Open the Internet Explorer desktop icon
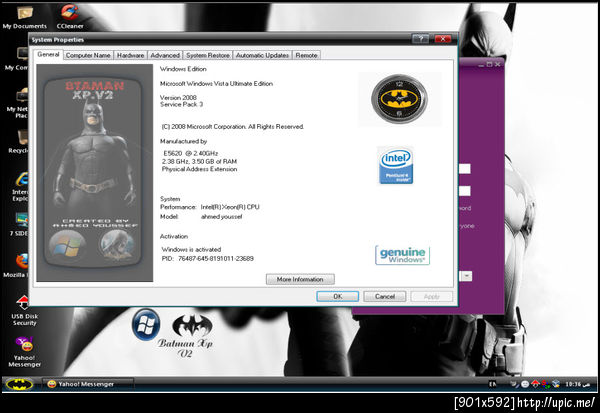 click(22, 186)
